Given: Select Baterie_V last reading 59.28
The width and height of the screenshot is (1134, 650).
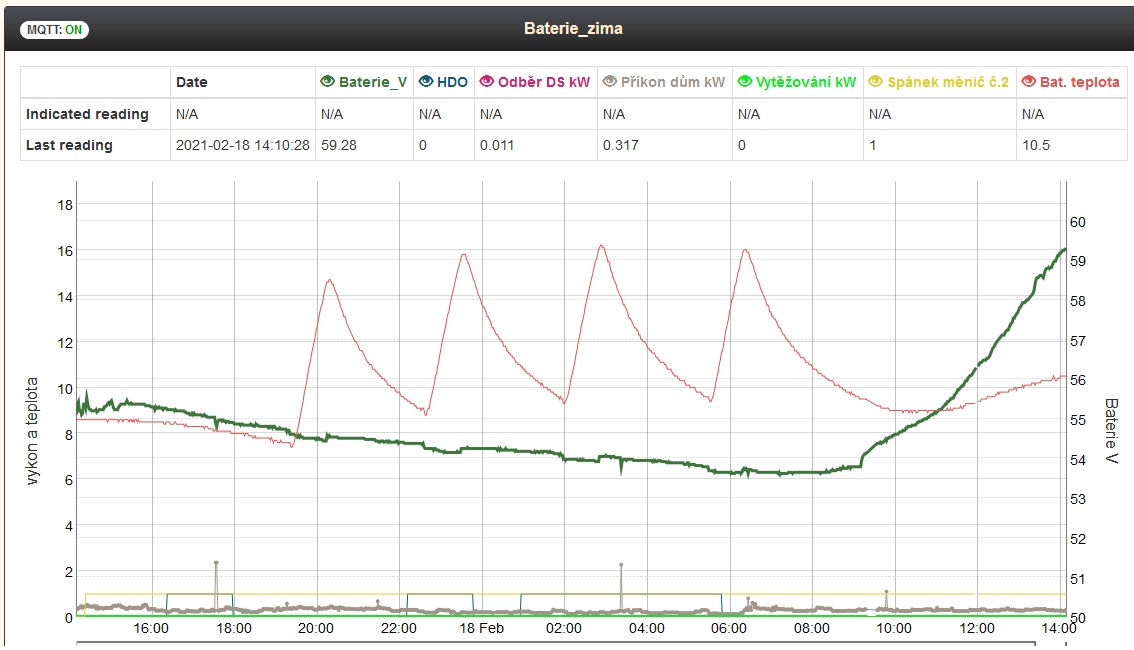Looking at the screenshot, I should [x=338, y=145].
